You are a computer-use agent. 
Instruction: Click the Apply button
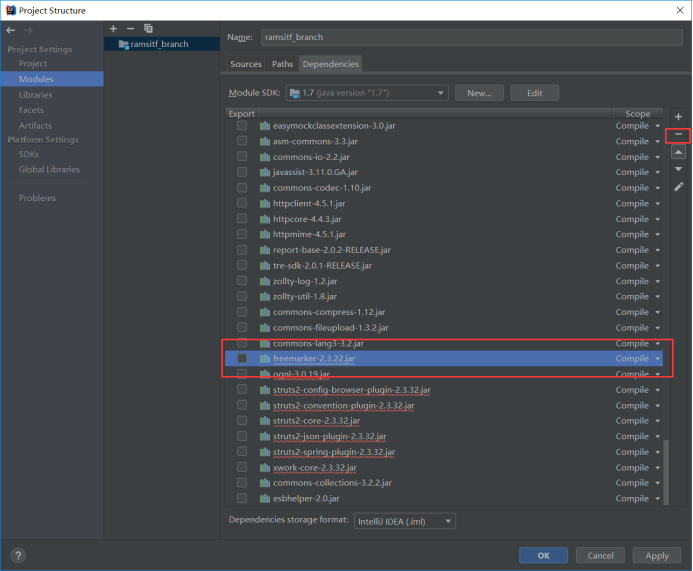coord(657,556)
